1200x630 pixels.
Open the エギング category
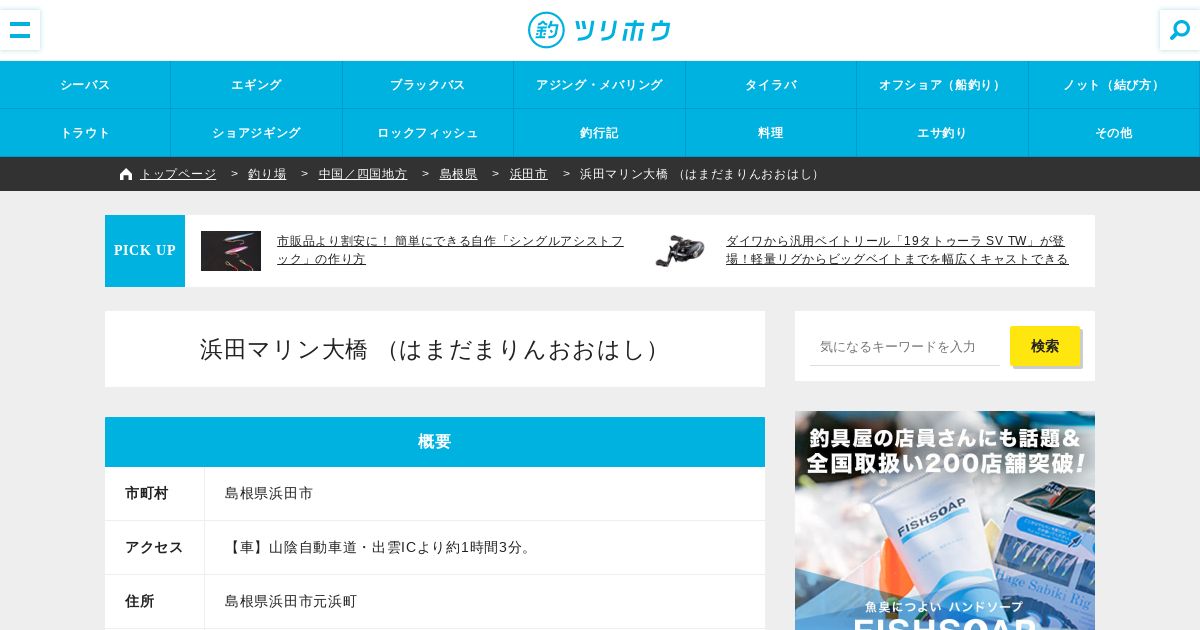pyautogui.click(x=257, y=85)
